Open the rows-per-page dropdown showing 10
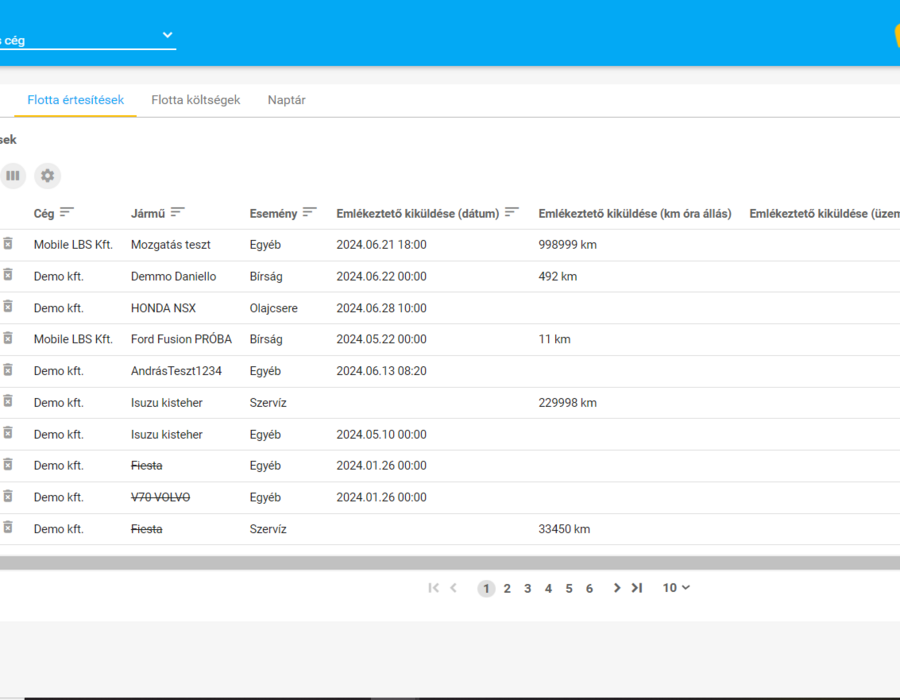Image resolution: width=900 pixels, height=700 pixels. point(676,588)
